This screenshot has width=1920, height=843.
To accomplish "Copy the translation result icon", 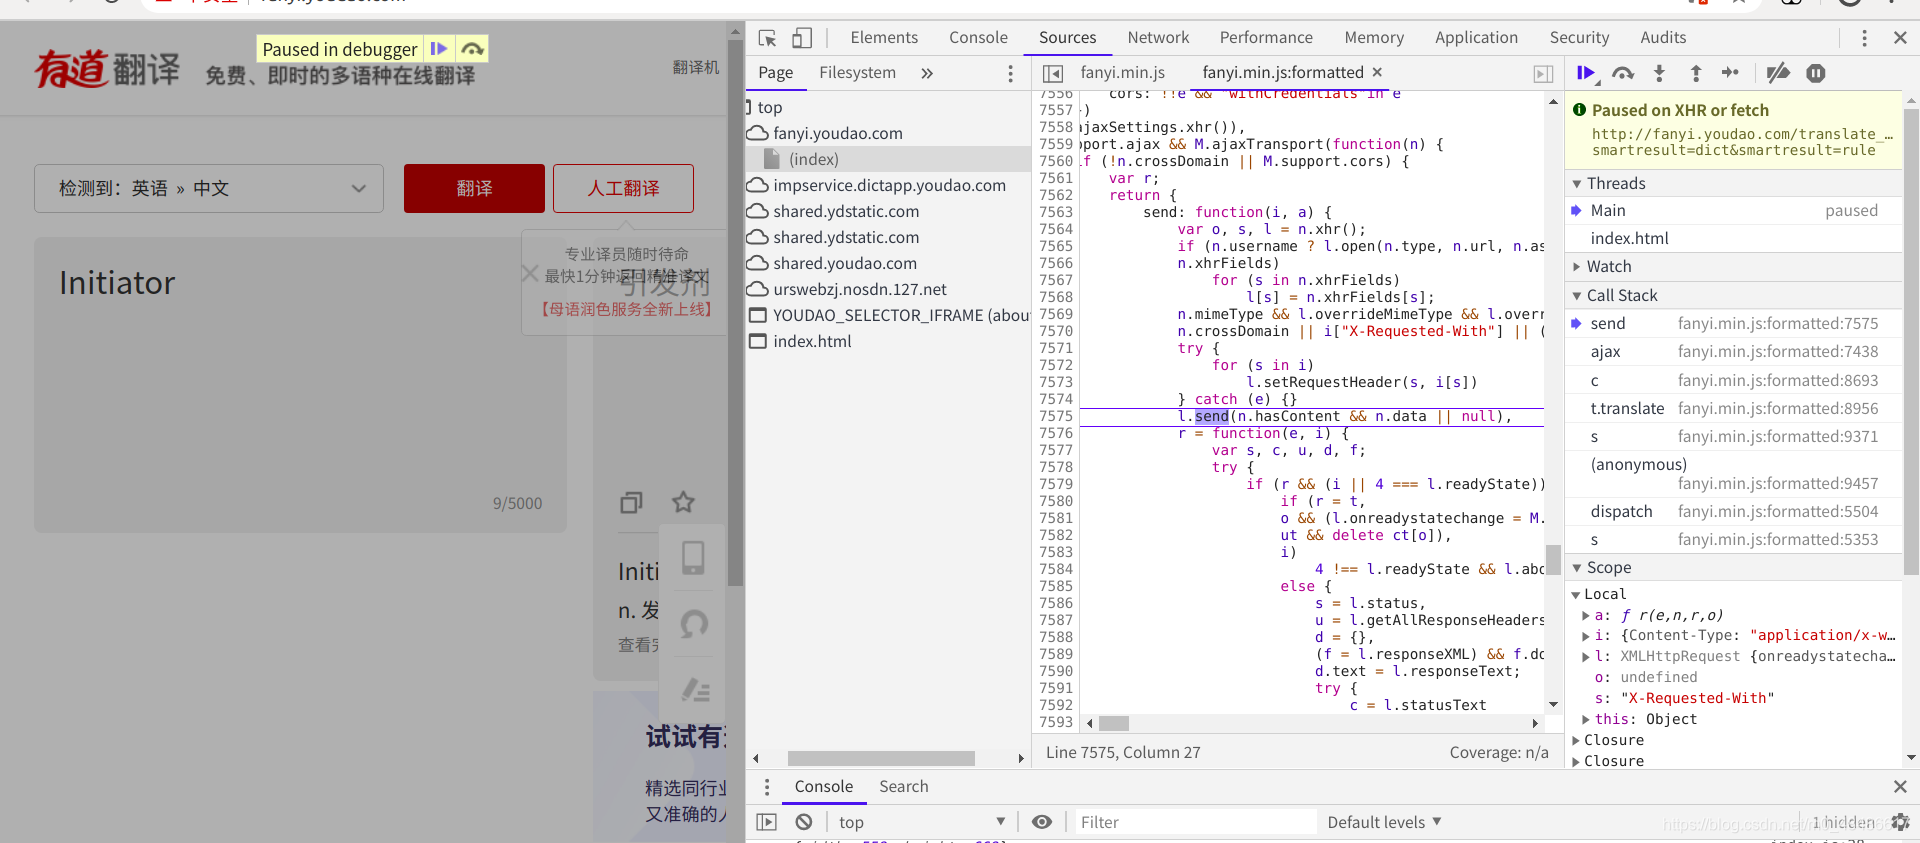I will point(631,502).
